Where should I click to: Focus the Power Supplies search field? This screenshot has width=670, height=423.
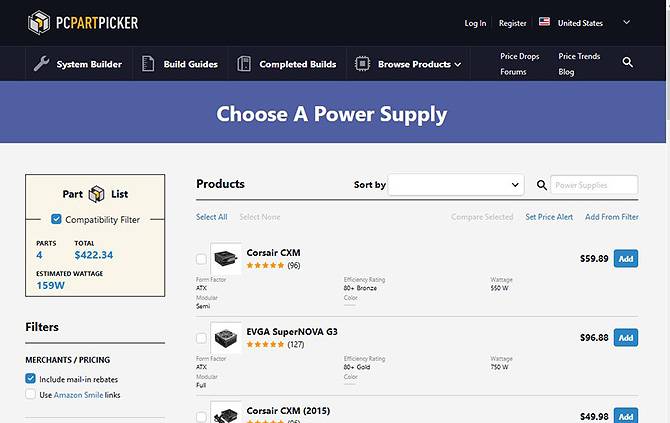(594, 185)
